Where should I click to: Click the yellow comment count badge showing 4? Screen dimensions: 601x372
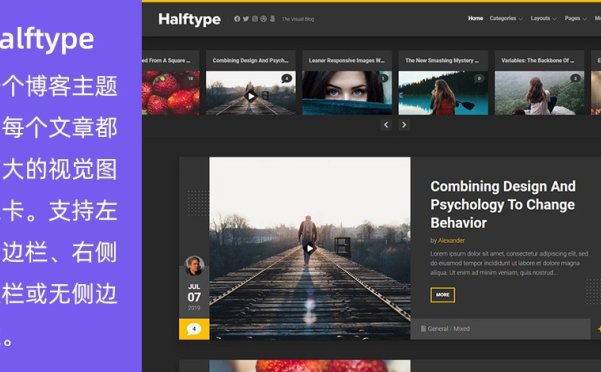click(194, 329)
